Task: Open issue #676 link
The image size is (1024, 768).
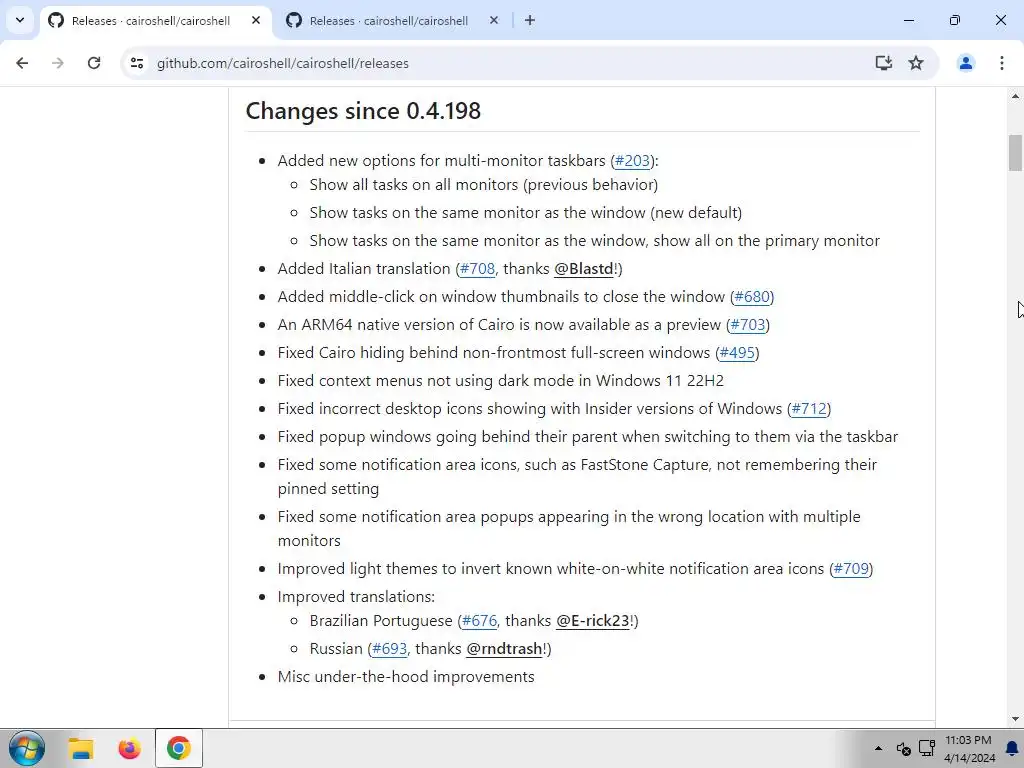Action: (x=479, y=621)
